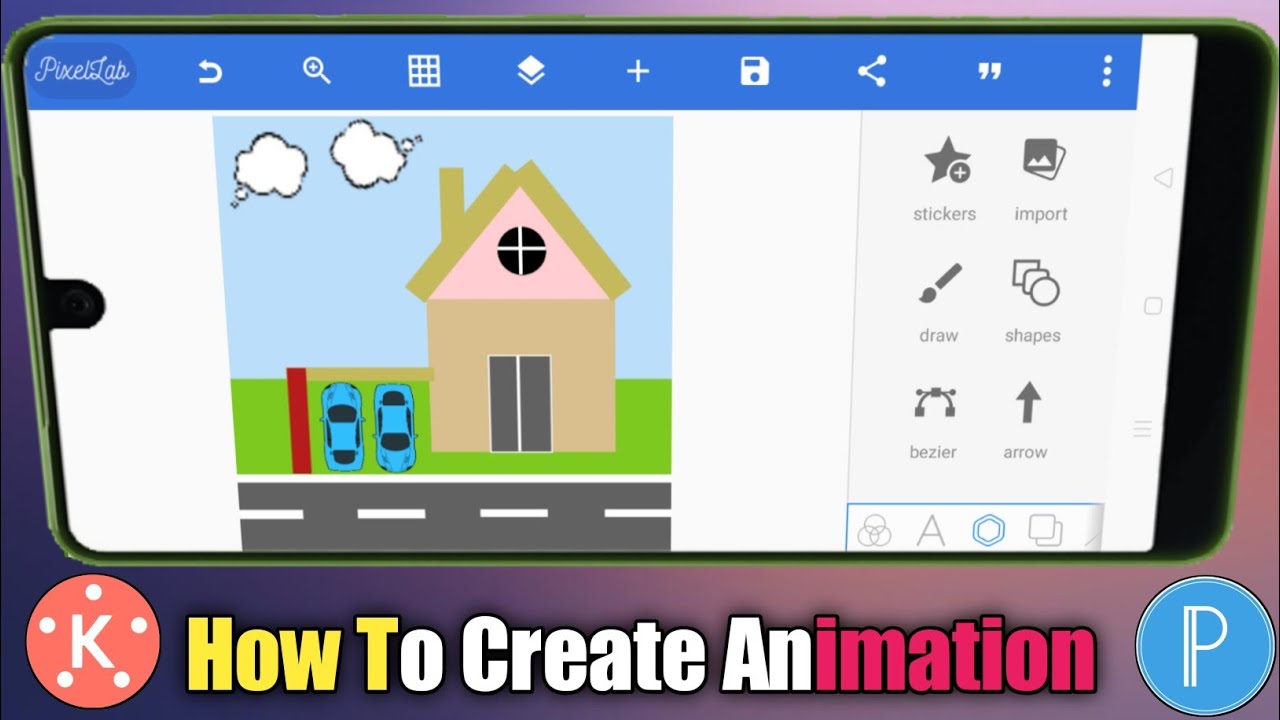The width and height of the screenshot is (1280, 720).
Task: Choose the import image tool
Action: coord(1042,181)
